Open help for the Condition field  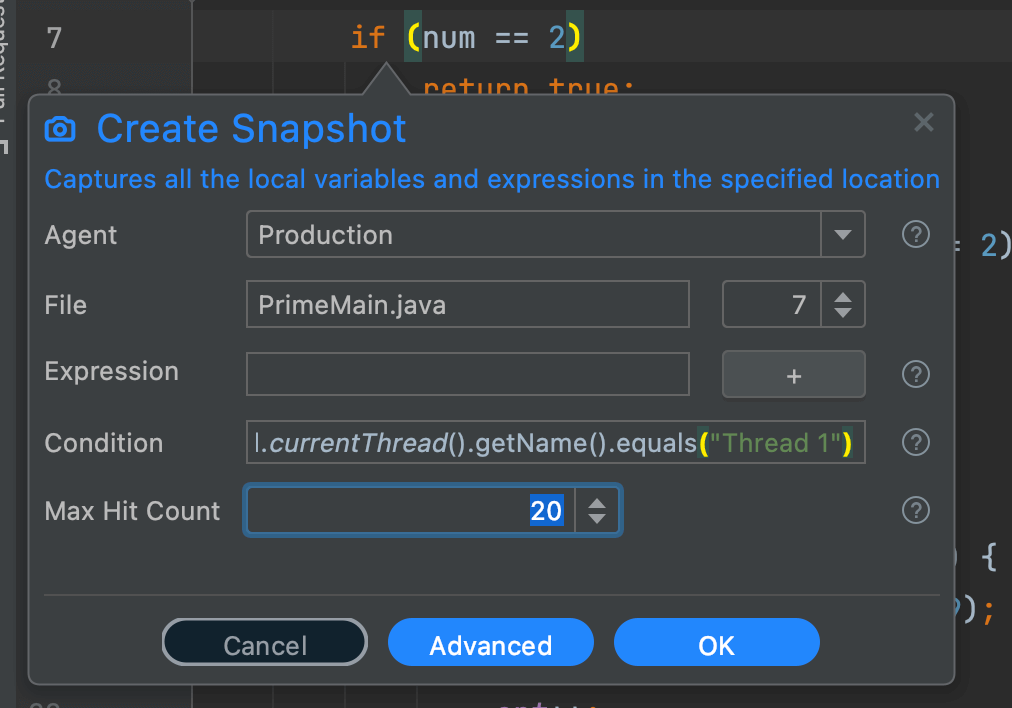(915, 442)
